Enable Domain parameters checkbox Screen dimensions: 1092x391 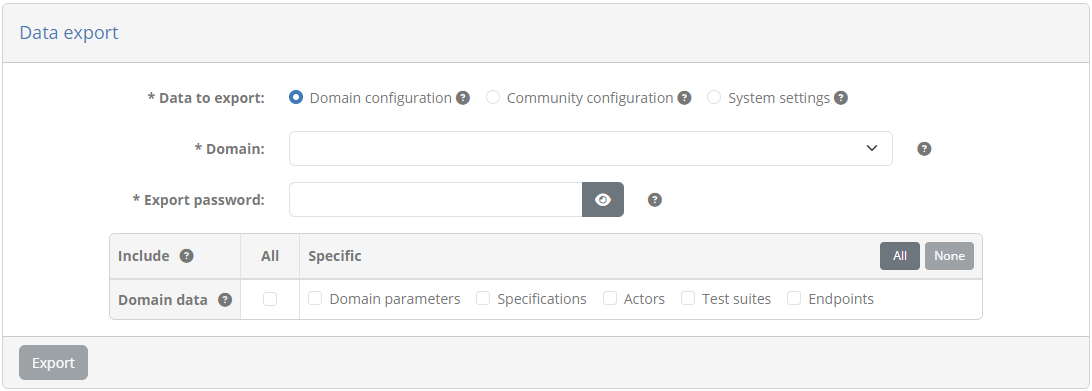(x=315, y=298)
